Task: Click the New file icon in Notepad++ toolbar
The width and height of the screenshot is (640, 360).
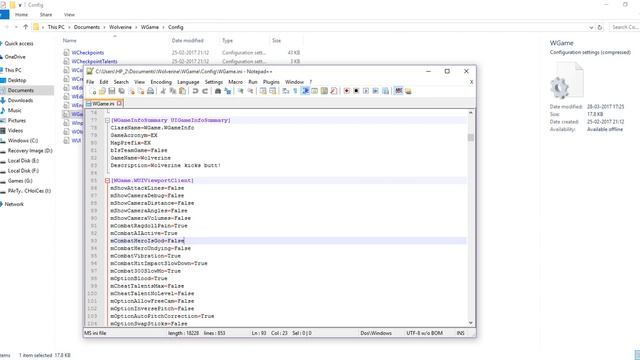Action: [x=94, y=91]
